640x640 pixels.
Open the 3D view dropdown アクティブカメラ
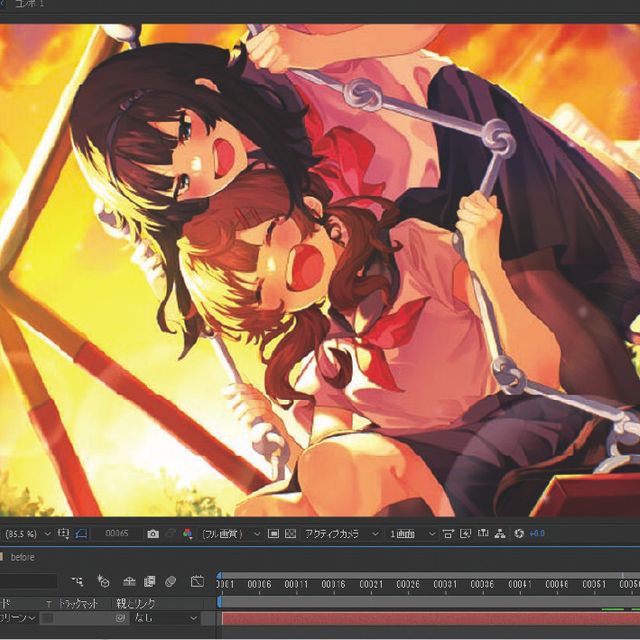tap(342, 533)
